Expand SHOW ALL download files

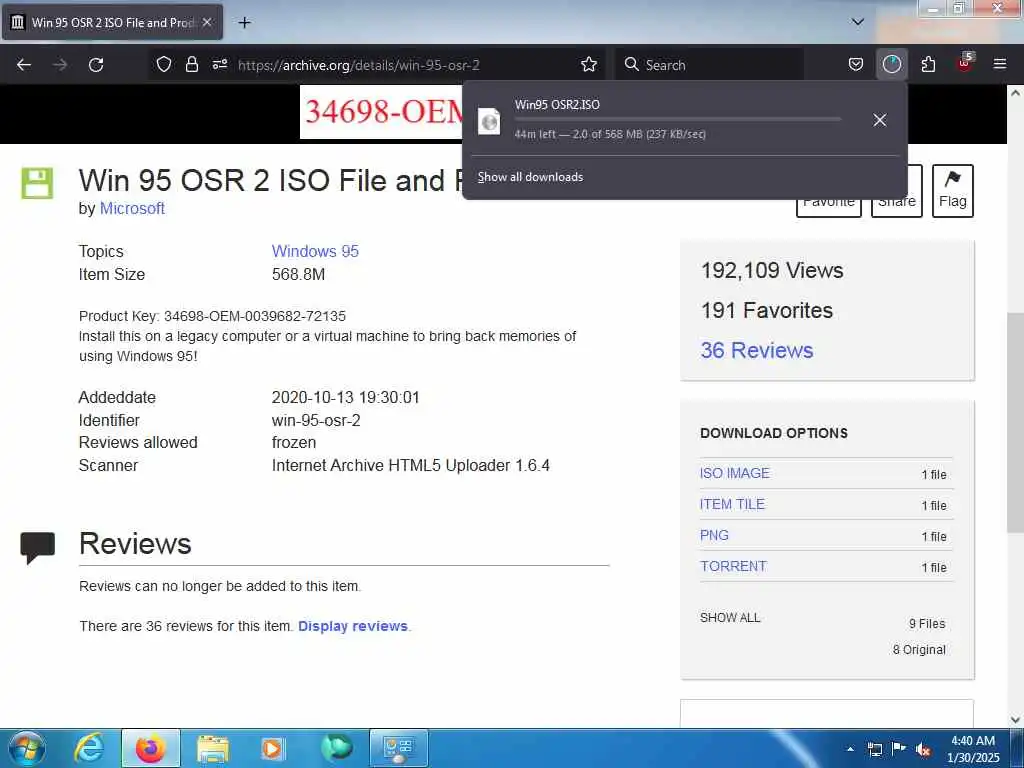729,618
